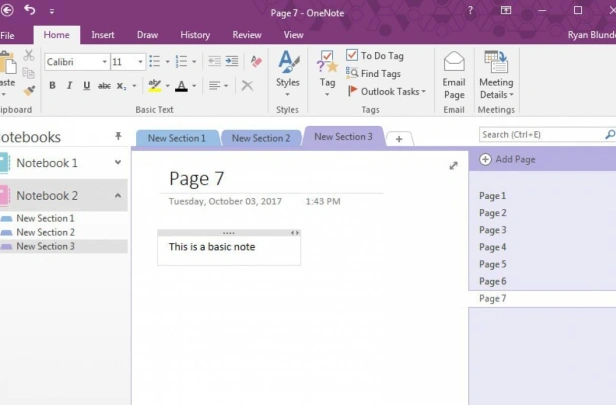Increase indent of the paragraph
The height and width of the screenshot is (405, 616).
click(x=232, y=61)
